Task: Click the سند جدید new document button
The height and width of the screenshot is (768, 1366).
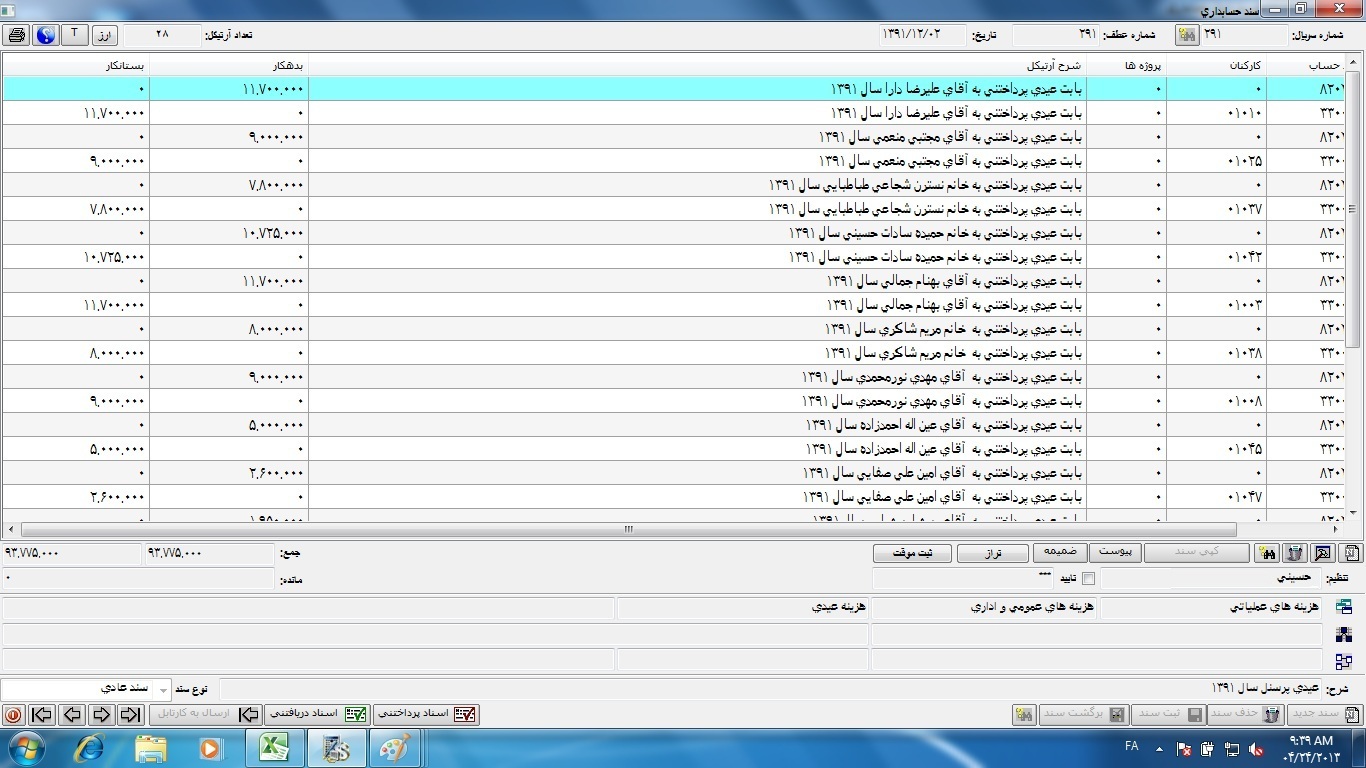Action: [1325, 714]
